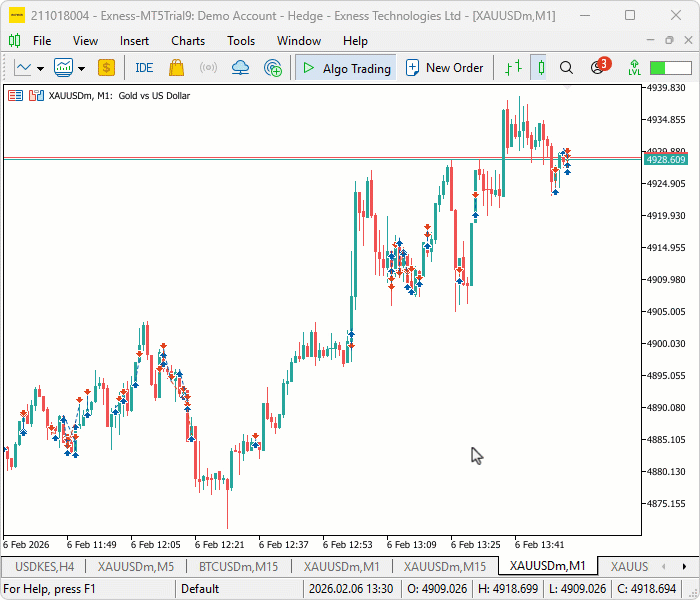The height and width of the screenshot is (600, 700).
Task: Click the 6 Feb 13:41 time axis label
Action: click(x=539, y=545)
